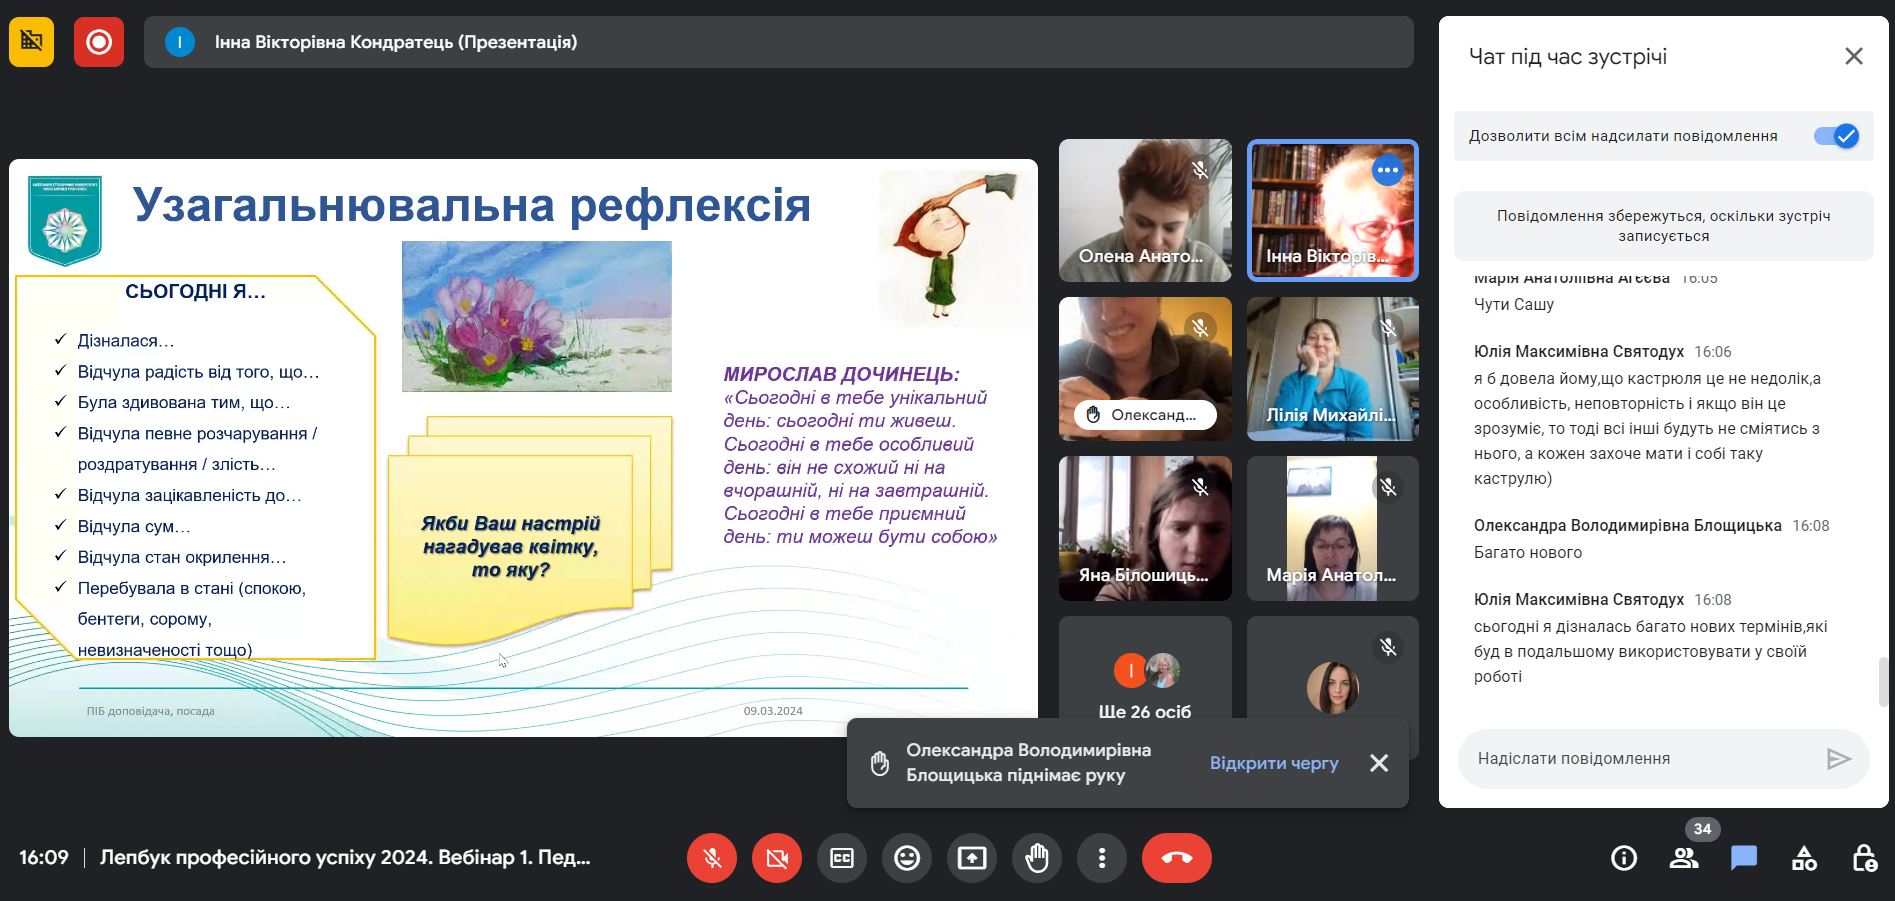Dismiss the raised hand notification
This screenshot has height=901, width=1895.
pyautogui.click(x=1379, y=763)
